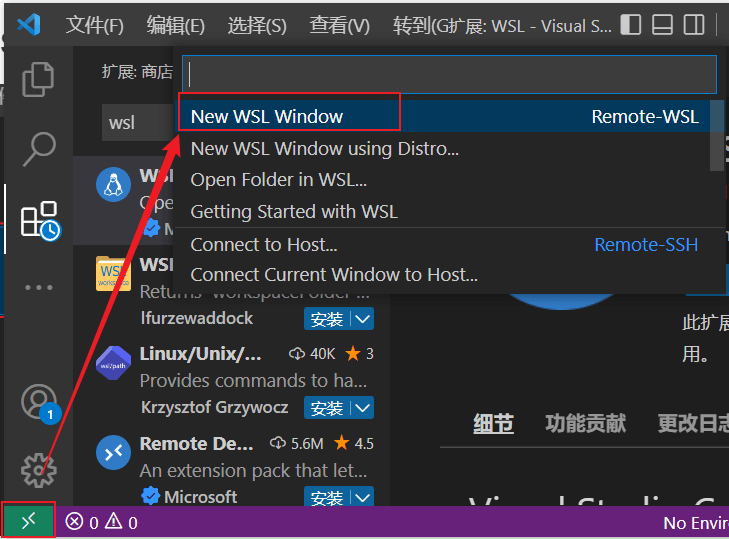The image size is (729, 539).
Task: Click the wsl/path extension icon
Action: (113, 363)
